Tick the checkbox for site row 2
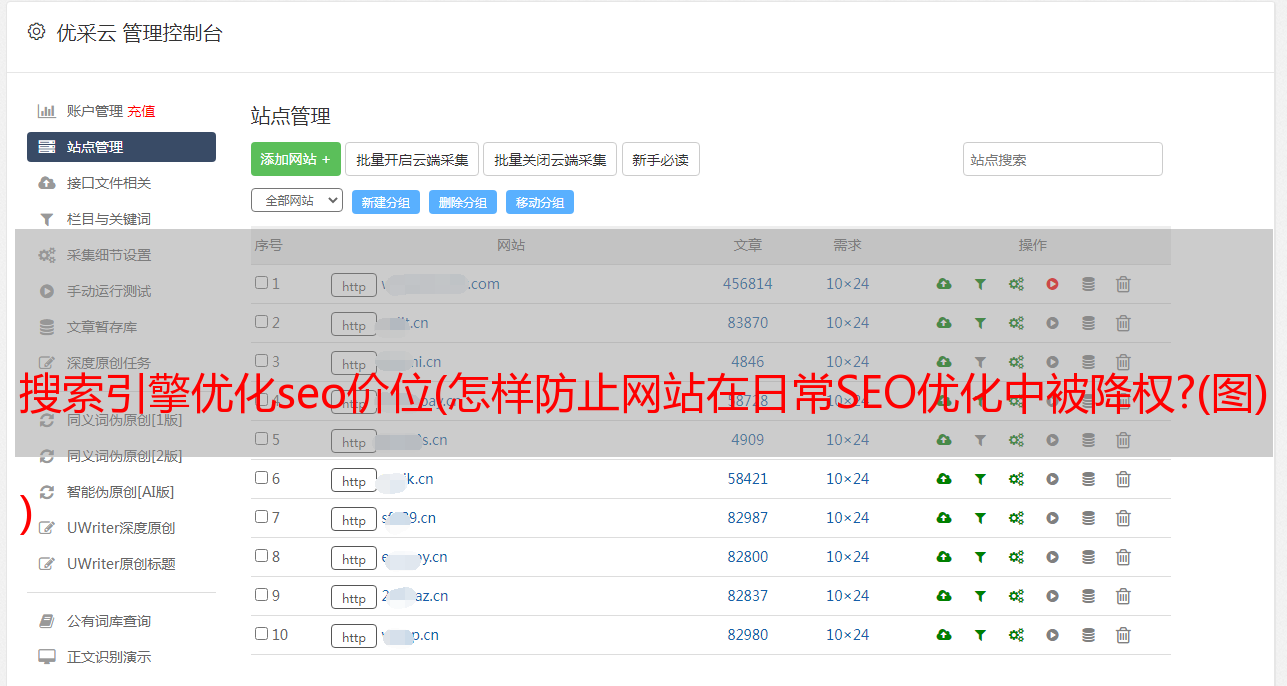Screen dimensions: 1287x686 tap(261, 322)
